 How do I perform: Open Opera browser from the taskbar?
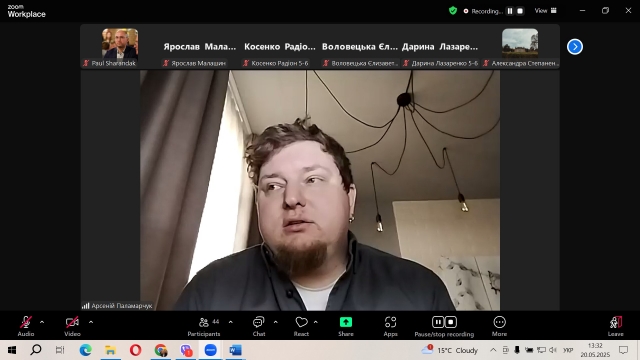point(136,350)
